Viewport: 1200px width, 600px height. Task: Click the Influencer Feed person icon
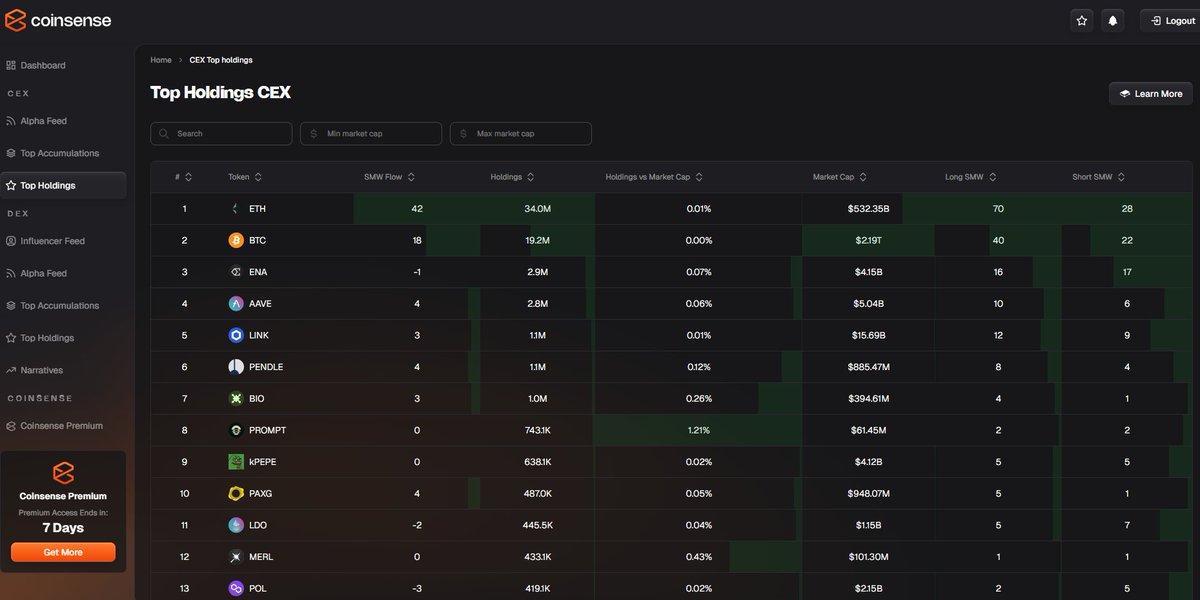click(x=11, y=241)
